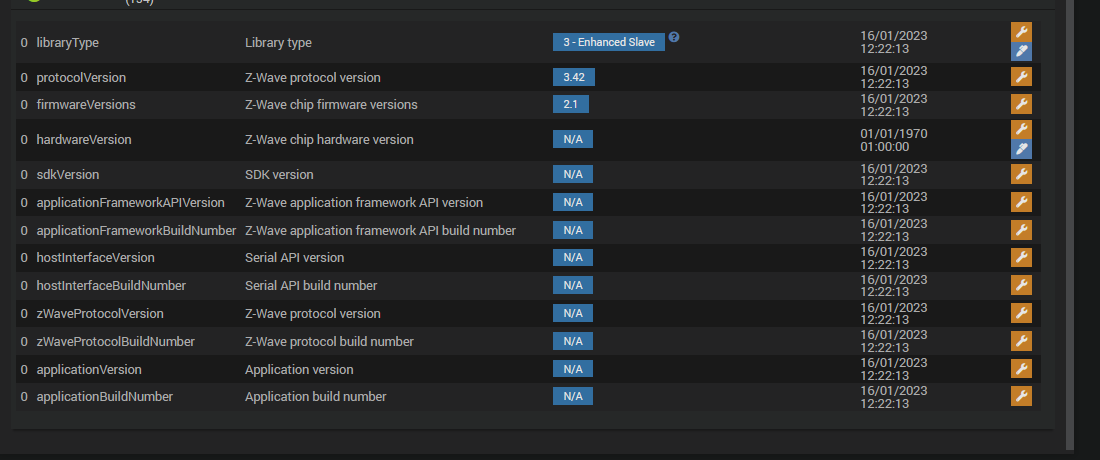The image size is (1100, 460).
Task: Select the 2.1 firmware versions badge
Action: tap(571, 104)
